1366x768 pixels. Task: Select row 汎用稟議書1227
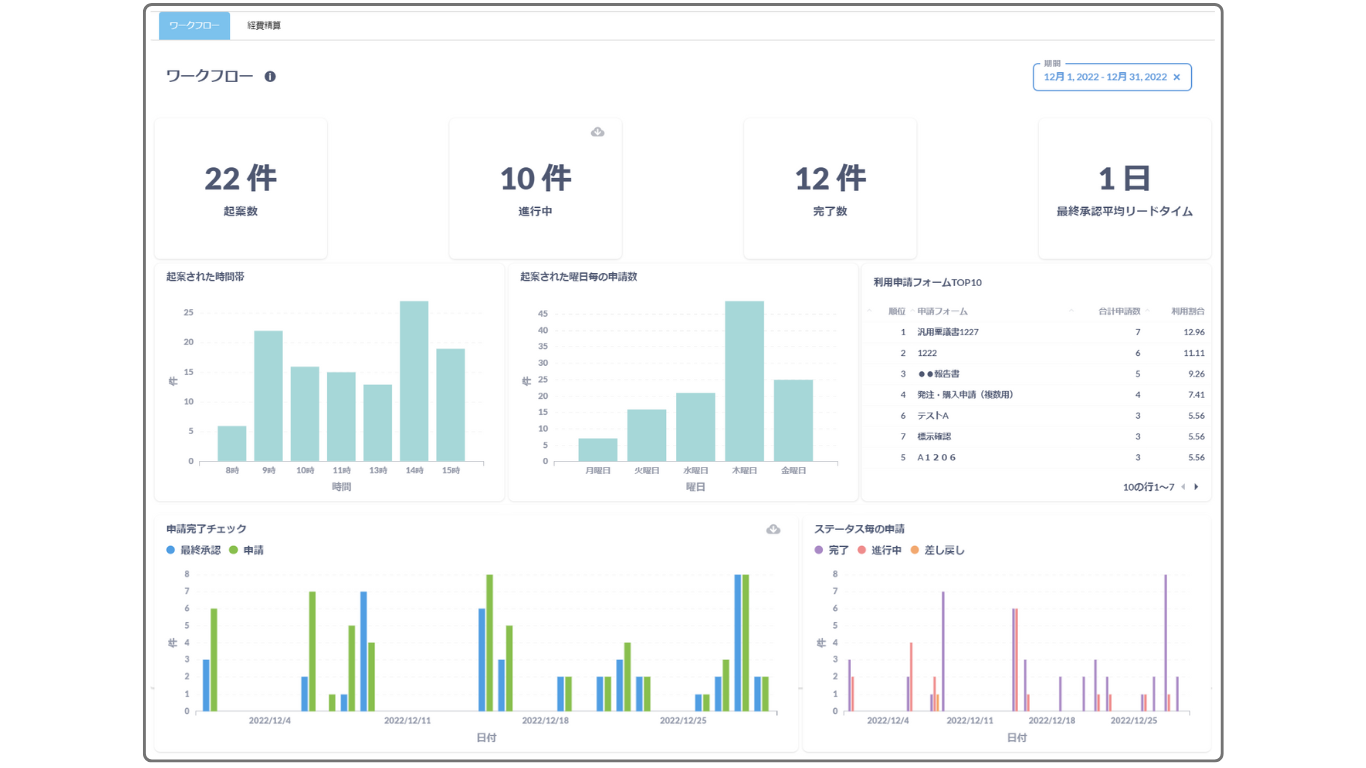click(1036, 332)
